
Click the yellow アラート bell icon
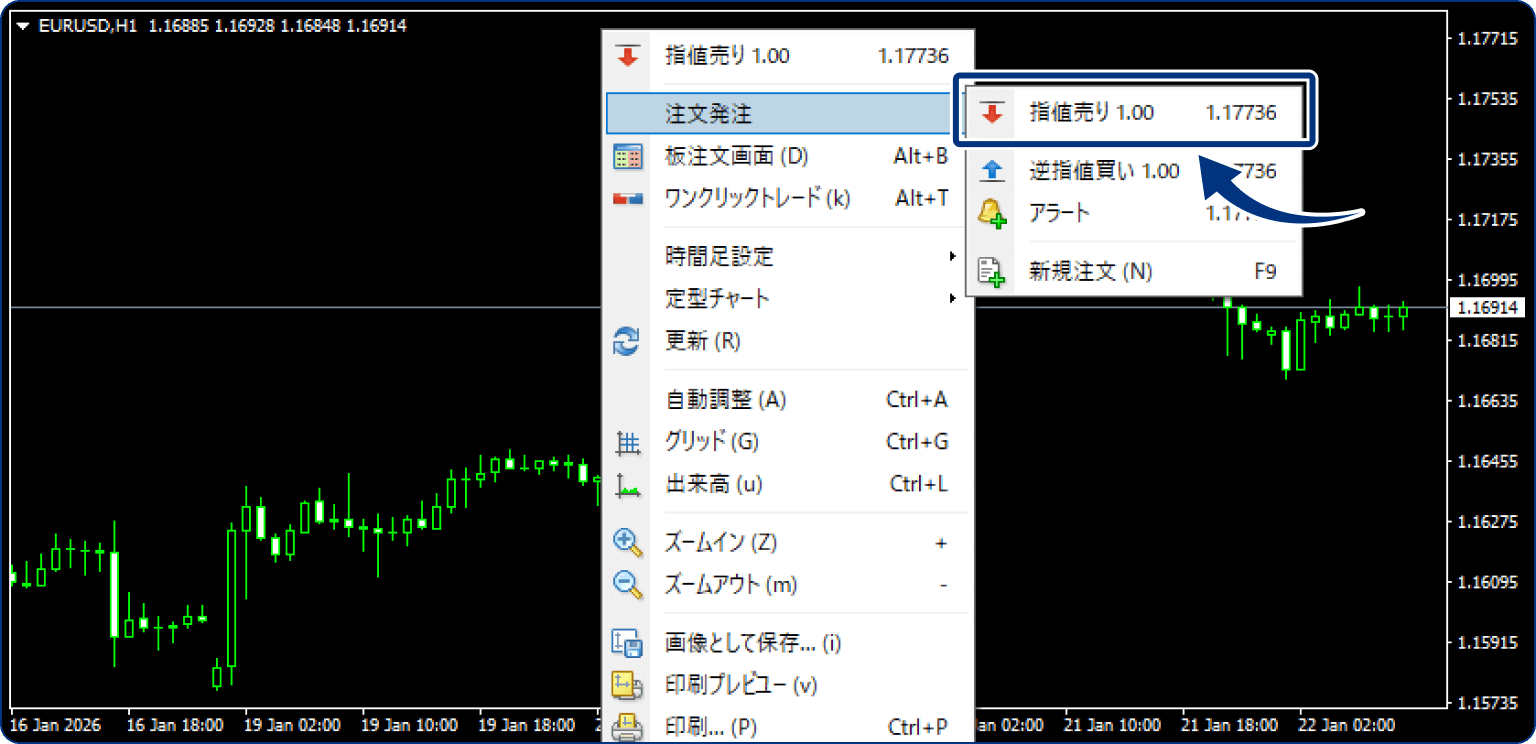[991, 212]
